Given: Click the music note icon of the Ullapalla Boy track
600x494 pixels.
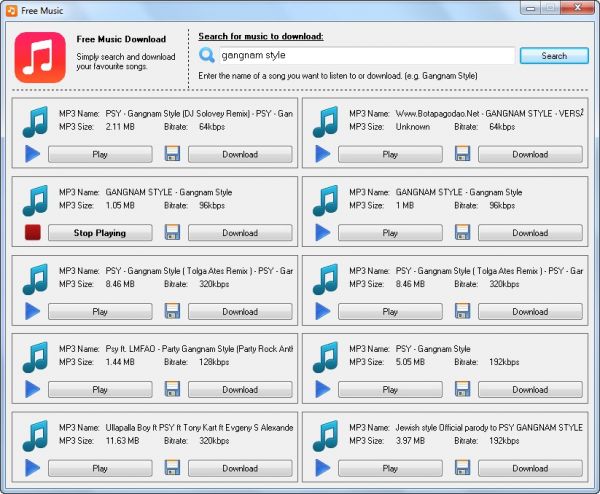Looking at the screenshot, I should tap(35, 436).
